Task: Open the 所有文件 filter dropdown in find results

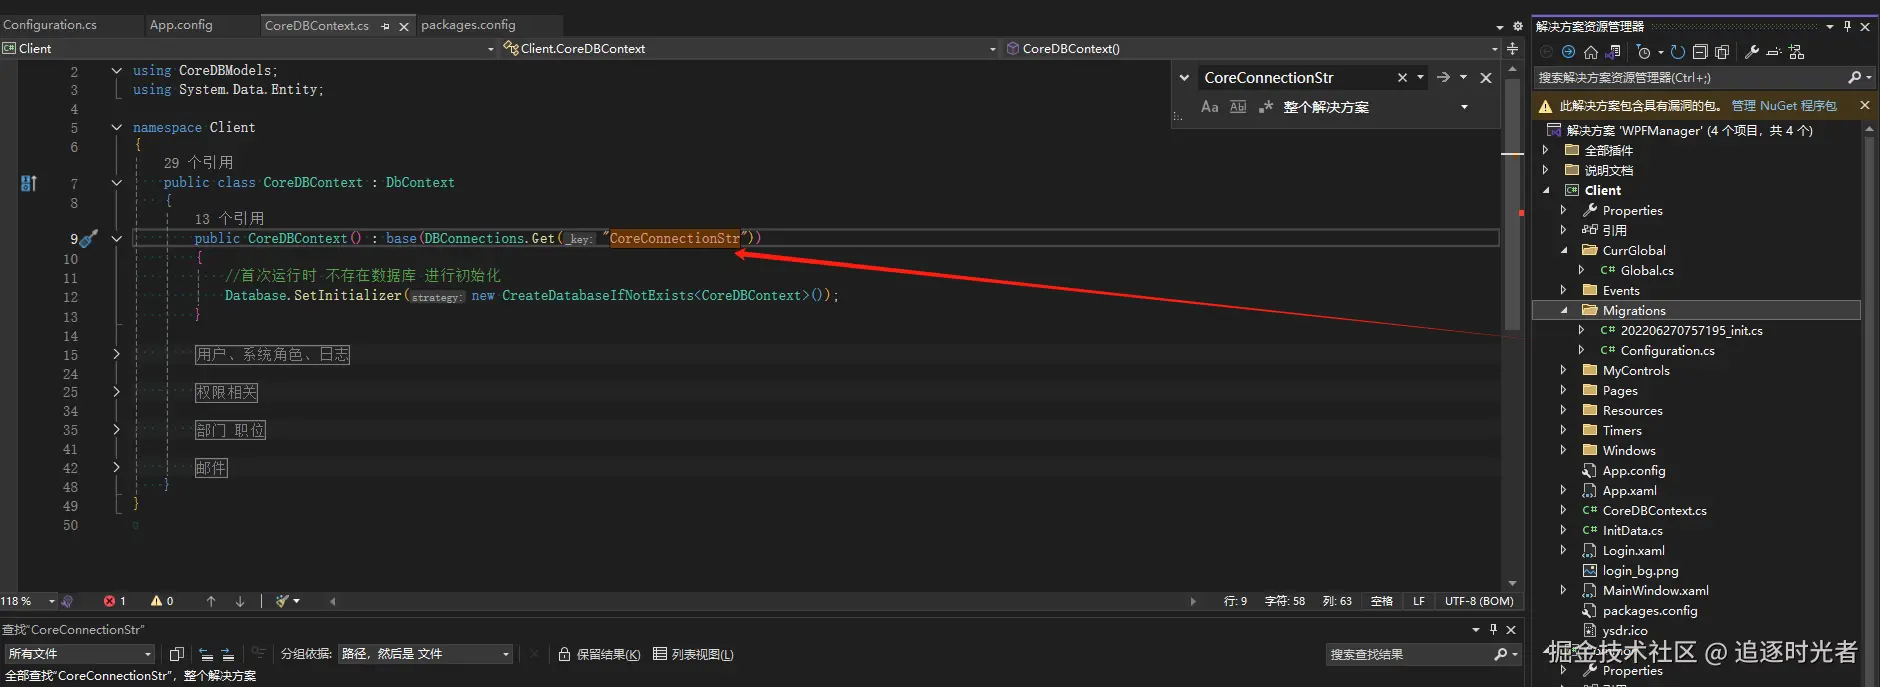Action: (79, 654)
